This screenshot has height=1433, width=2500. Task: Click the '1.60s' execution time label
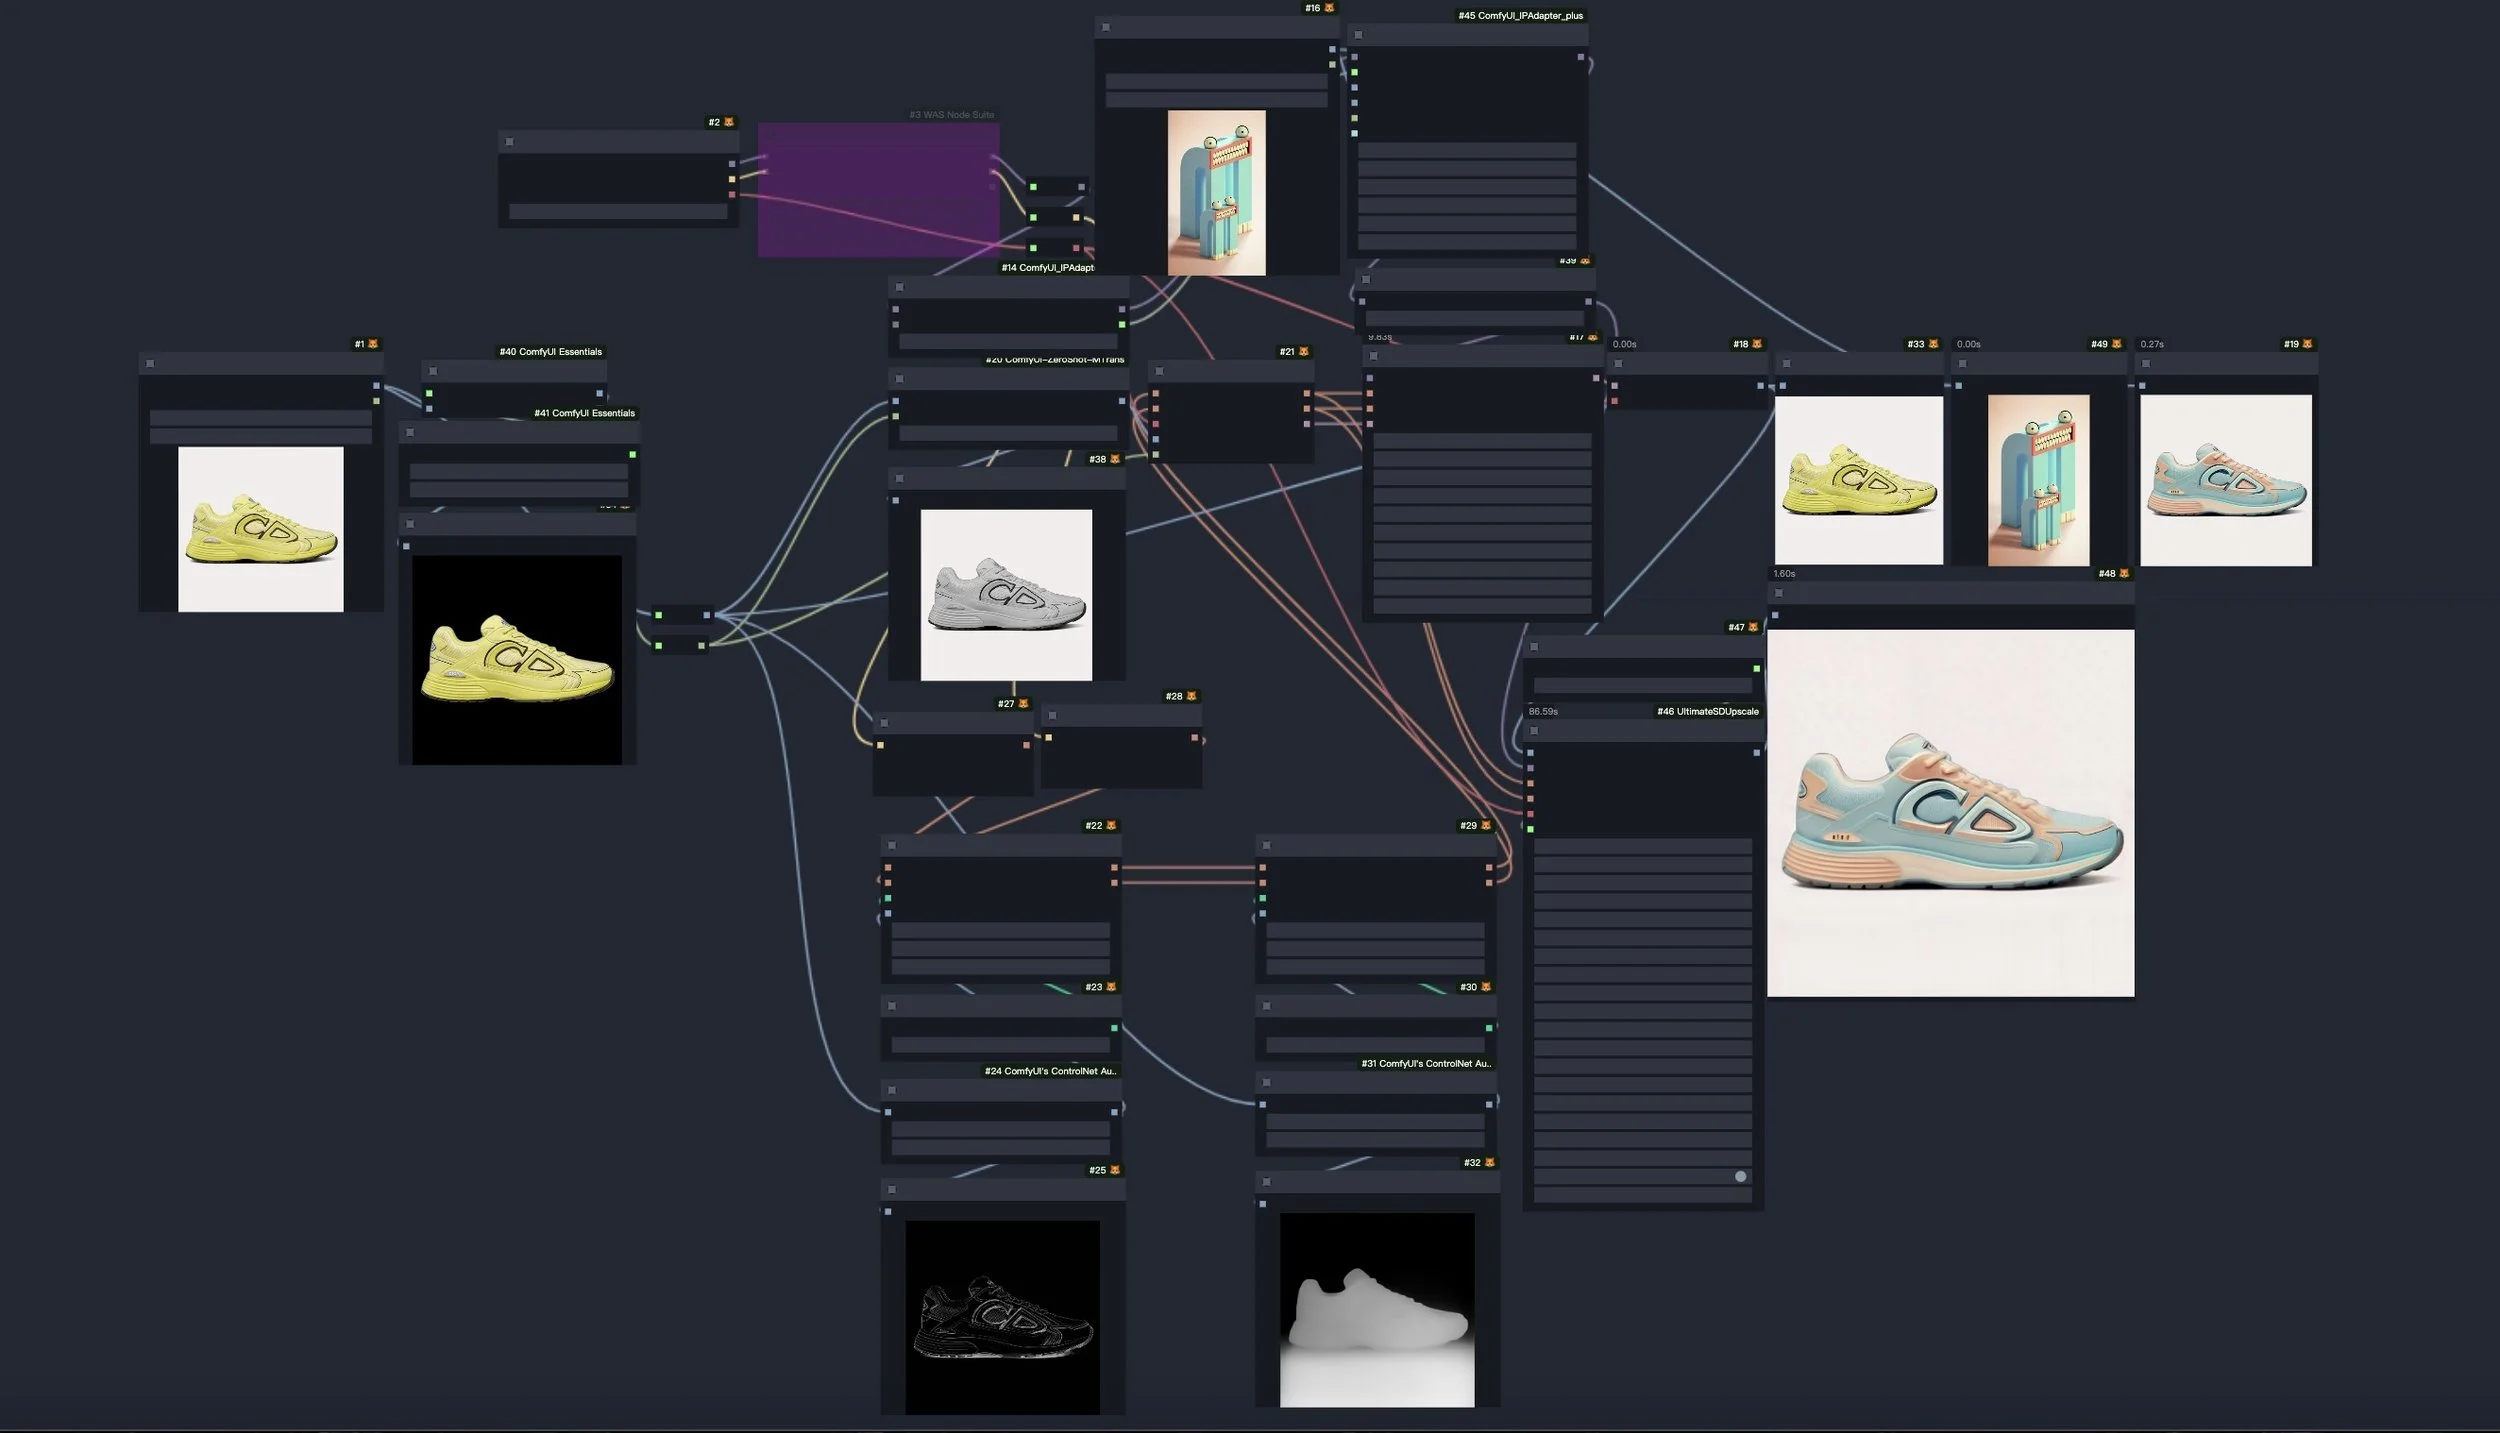point(1784,574)
